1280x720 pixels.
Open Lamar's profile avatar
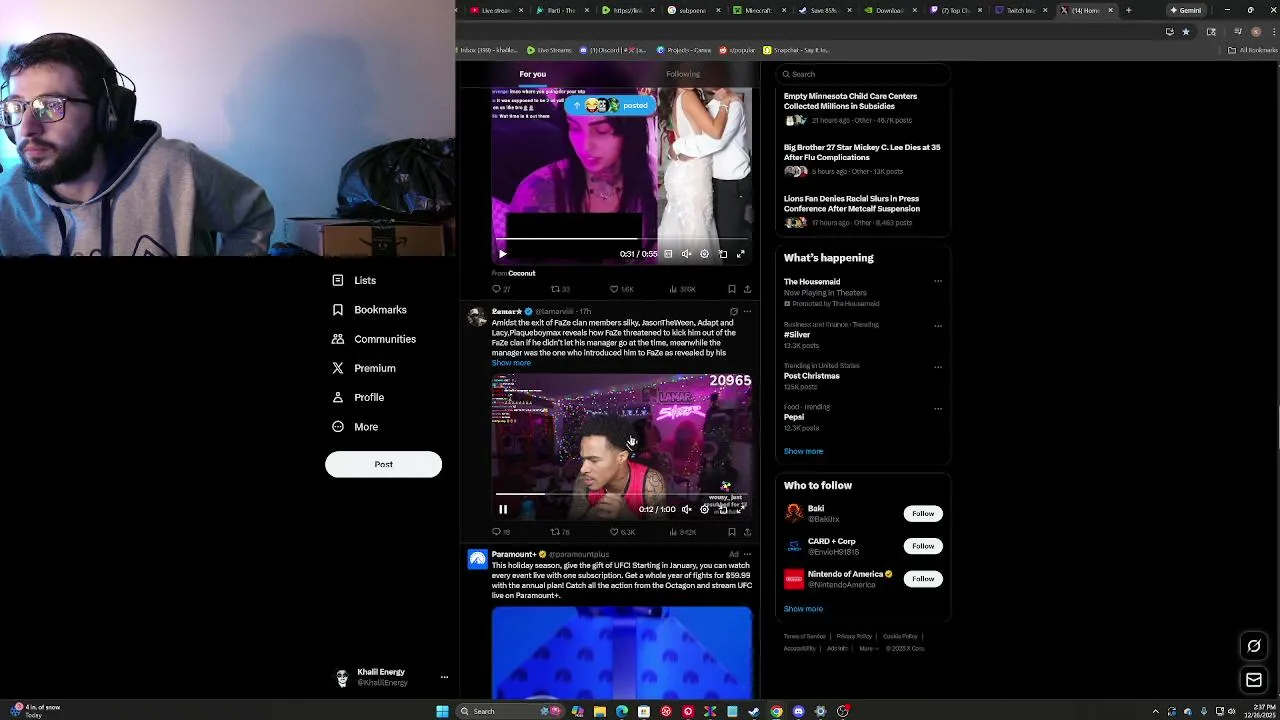point(477,317)
